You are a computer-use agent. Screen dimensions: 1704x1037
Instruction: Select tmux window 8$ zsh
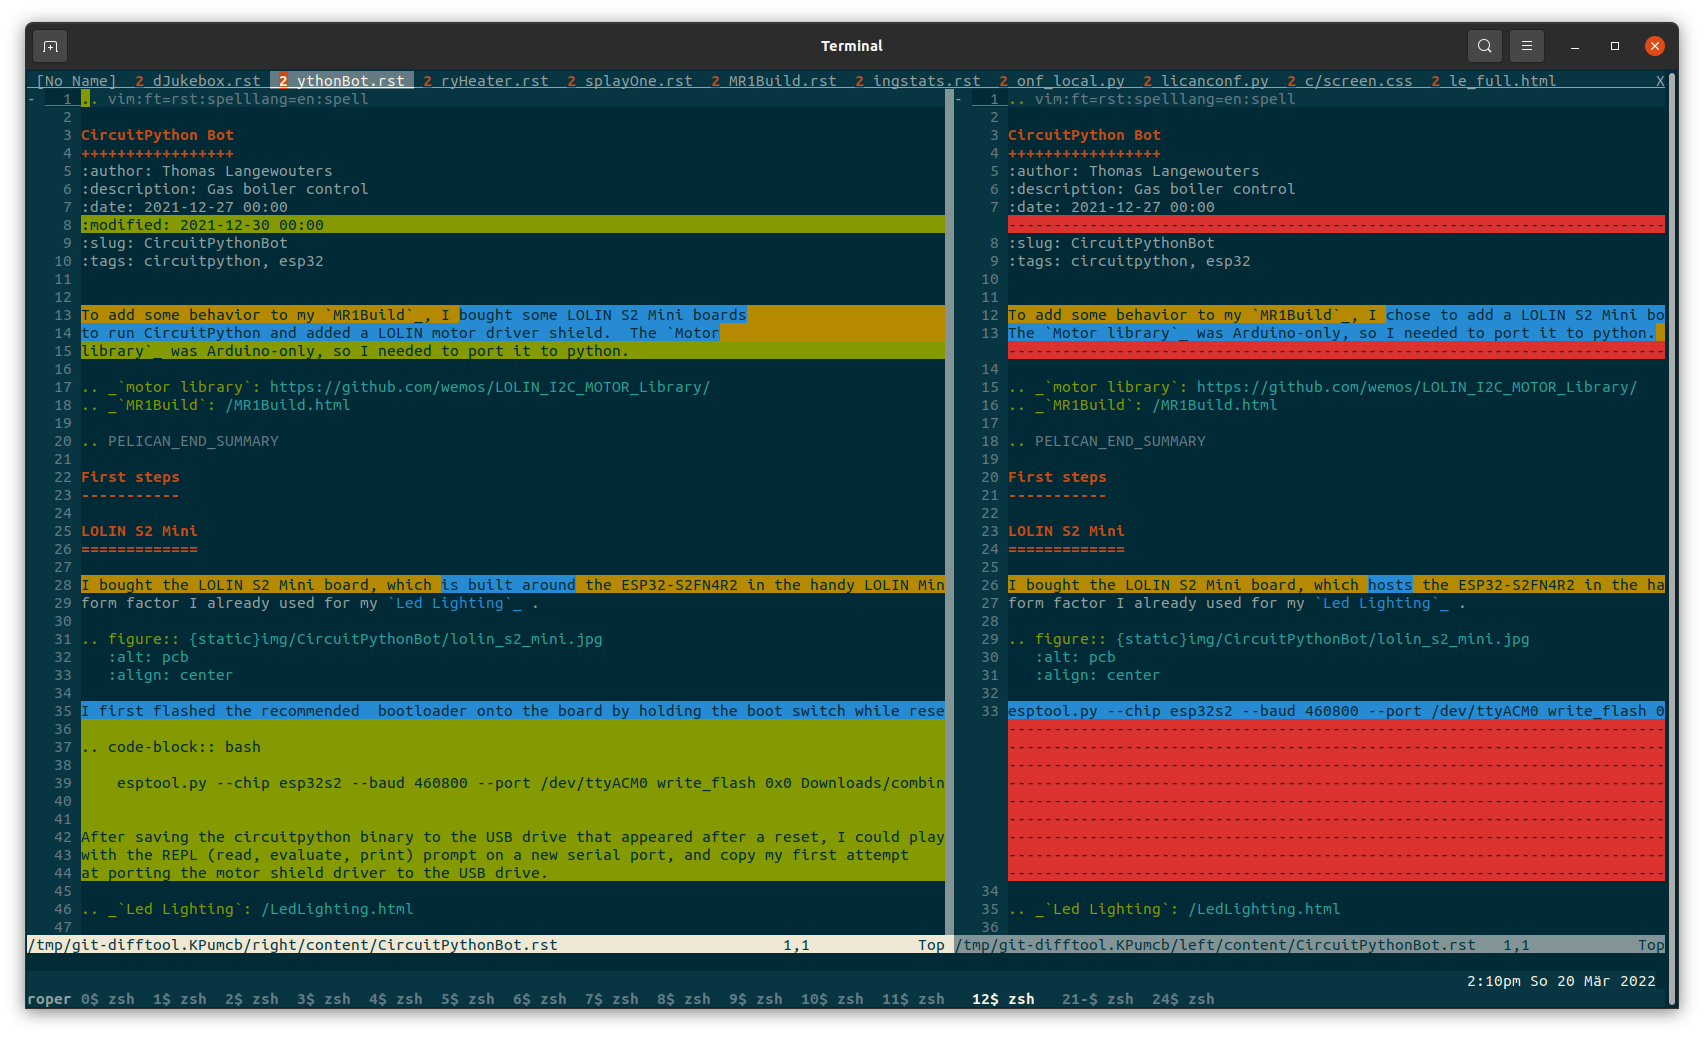click(684, 999)
